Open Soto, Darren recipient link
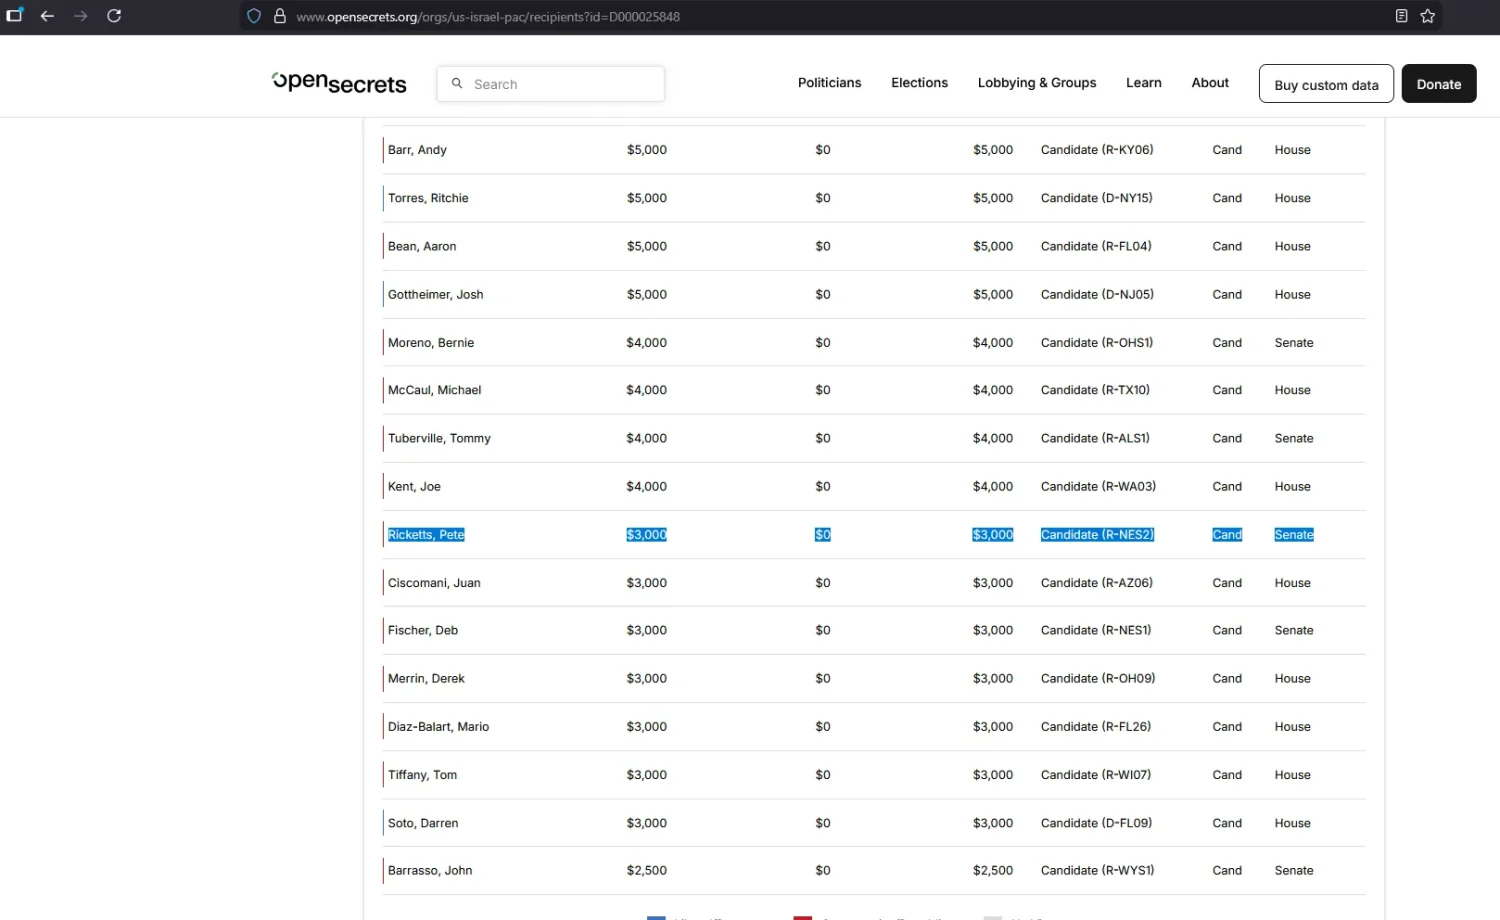The image size is (1500, 920). click(x=423, y=823)
